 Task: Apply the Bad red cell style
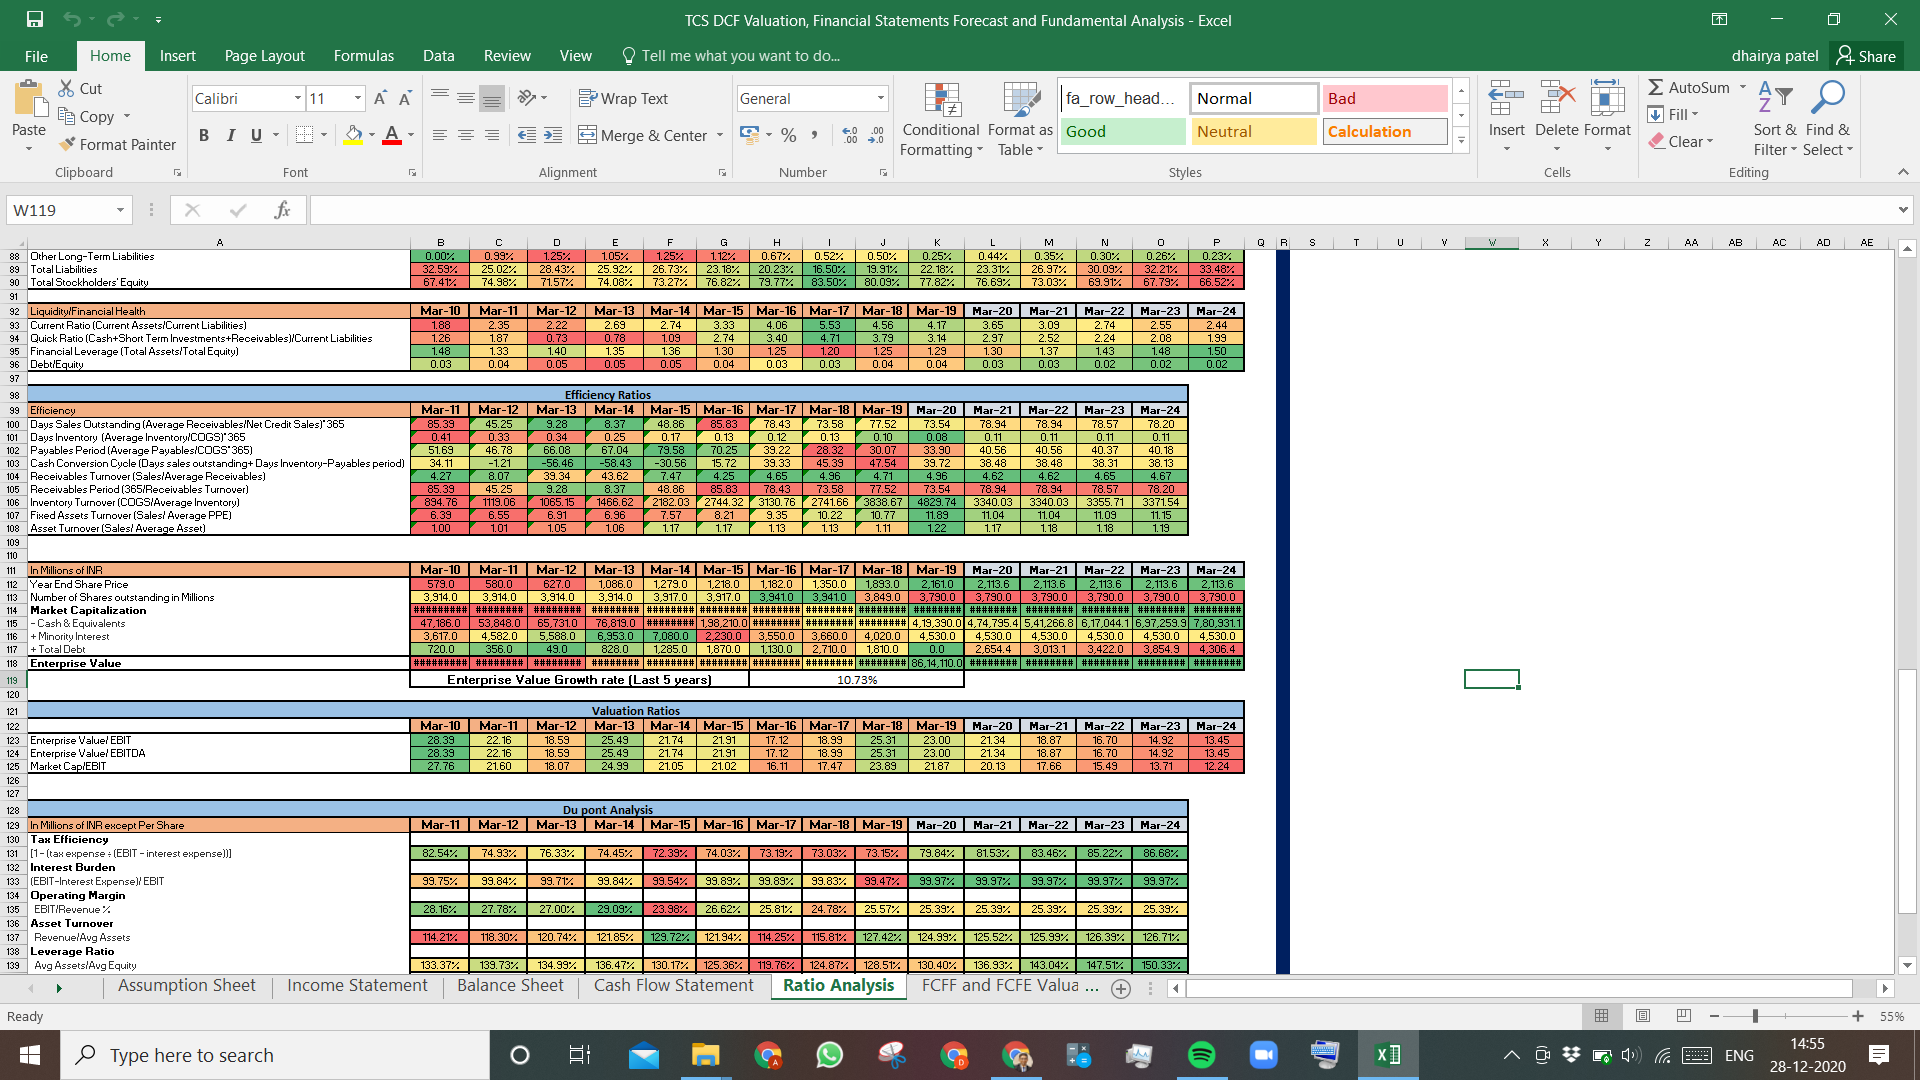(1384, 98)
